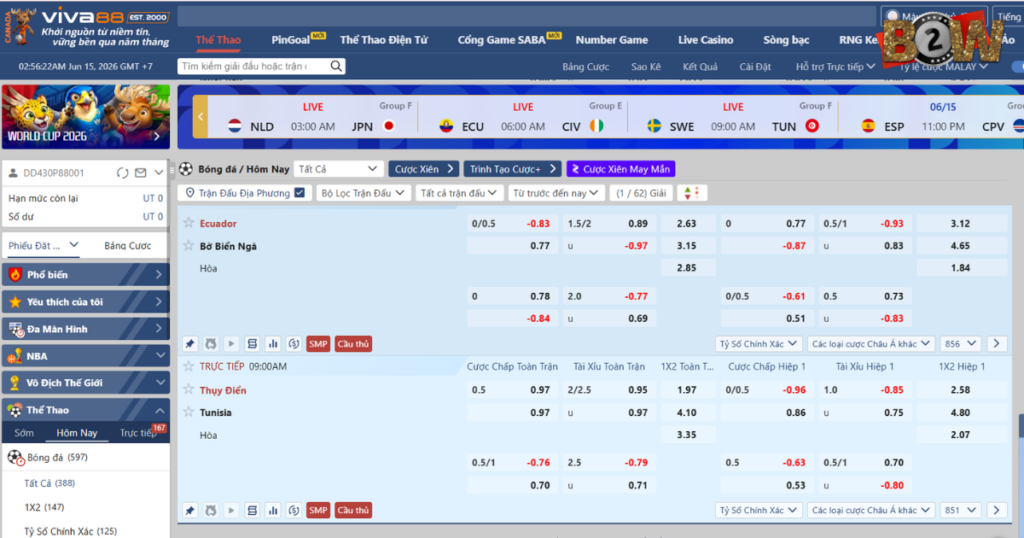This screenshot has height=538, width=1024.
Task: Switch to the Live Casino menu
Action: click(x=705, y=40)
